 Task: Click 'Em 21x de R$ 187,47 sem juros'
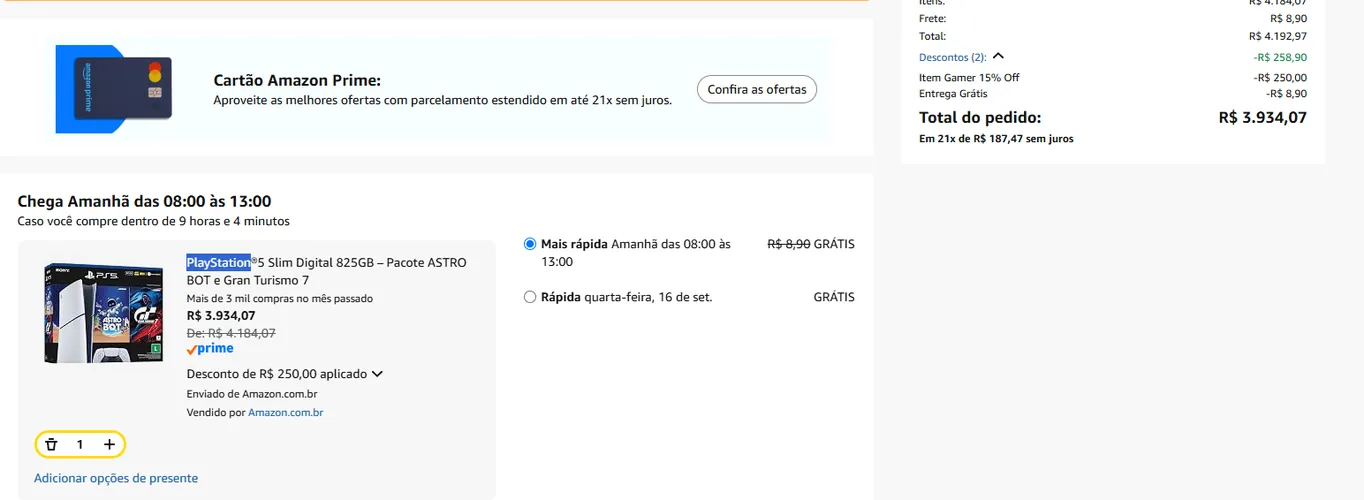click(x=996, y=139)
